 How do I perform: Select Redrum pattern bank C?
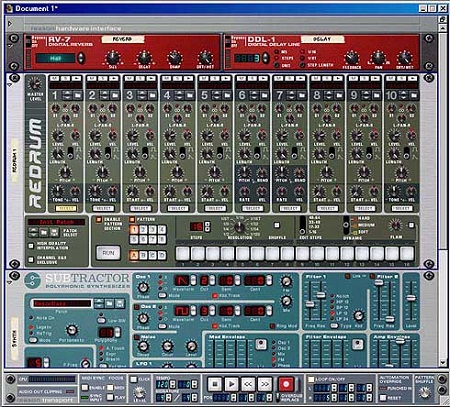tap(153, 255)
